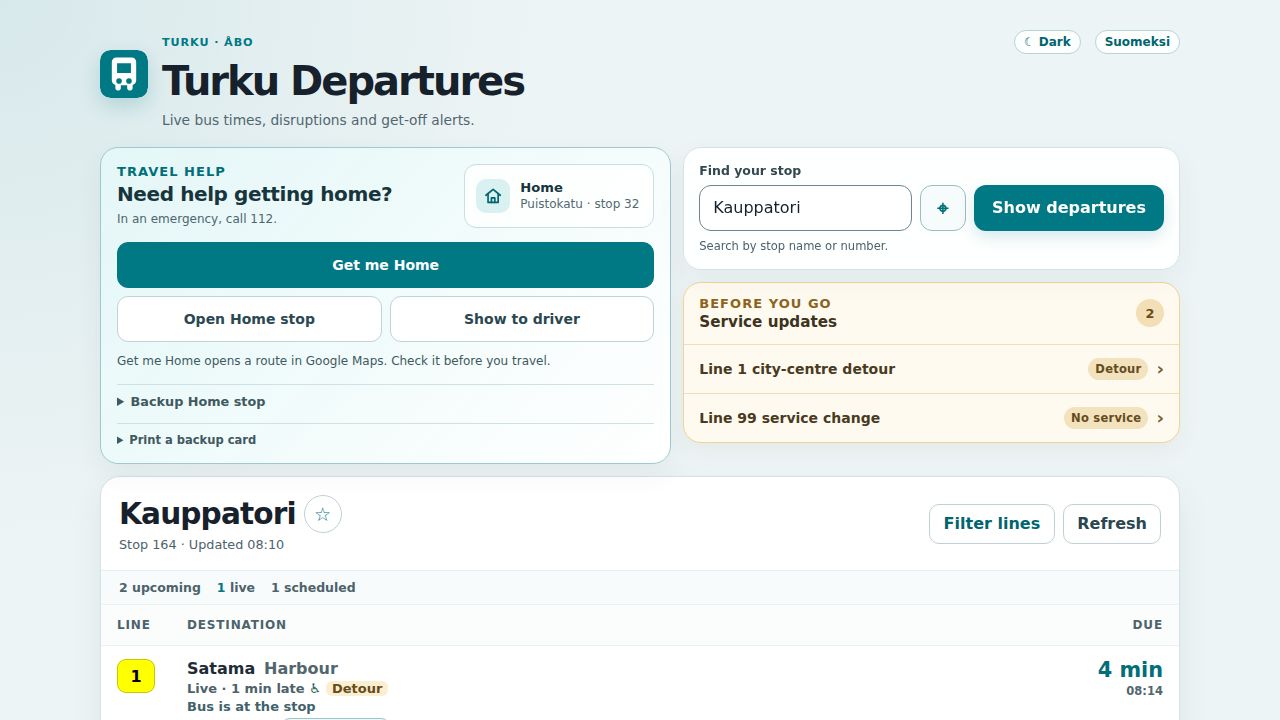Open the Line 1 city-centre detour update
The height and width of the screenshot is (720, 1280).
931,369
